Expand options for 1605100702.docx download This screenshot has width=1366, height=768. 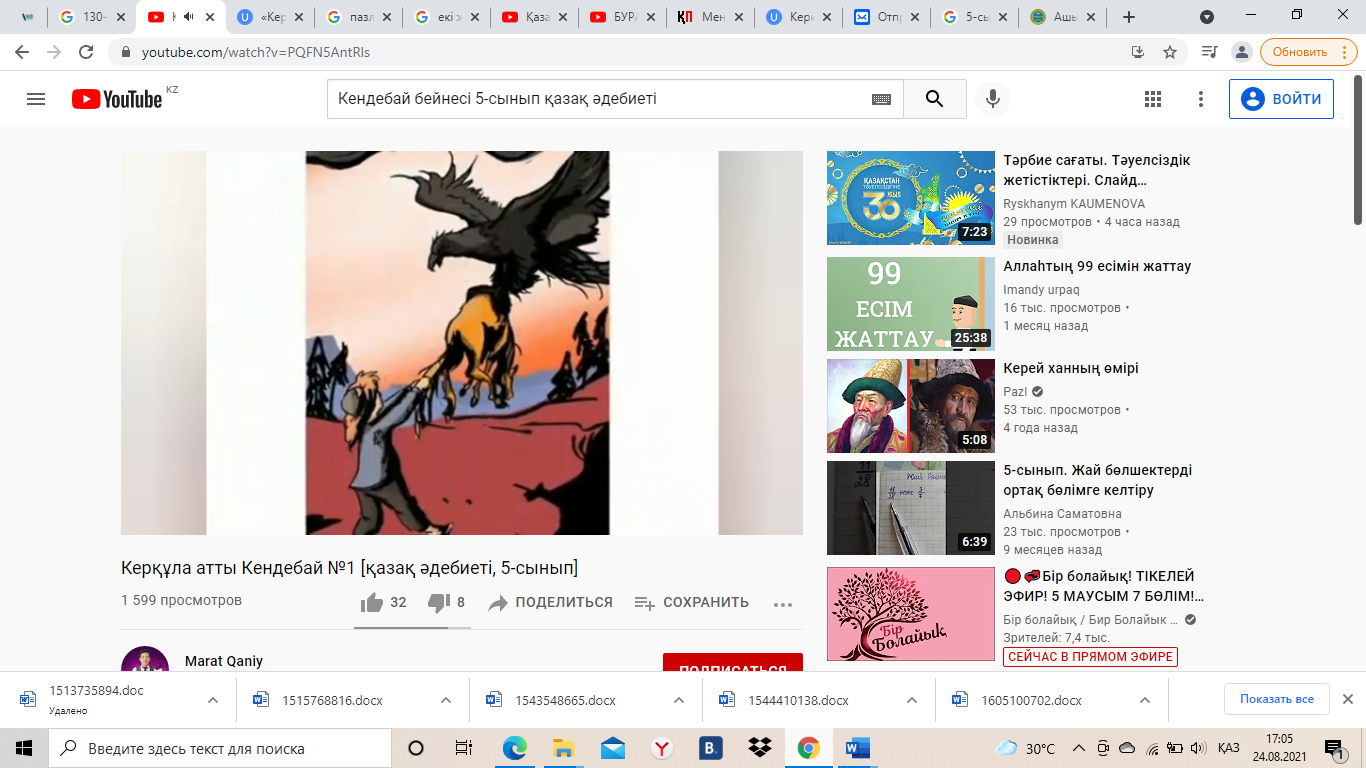pos(1145,700)
